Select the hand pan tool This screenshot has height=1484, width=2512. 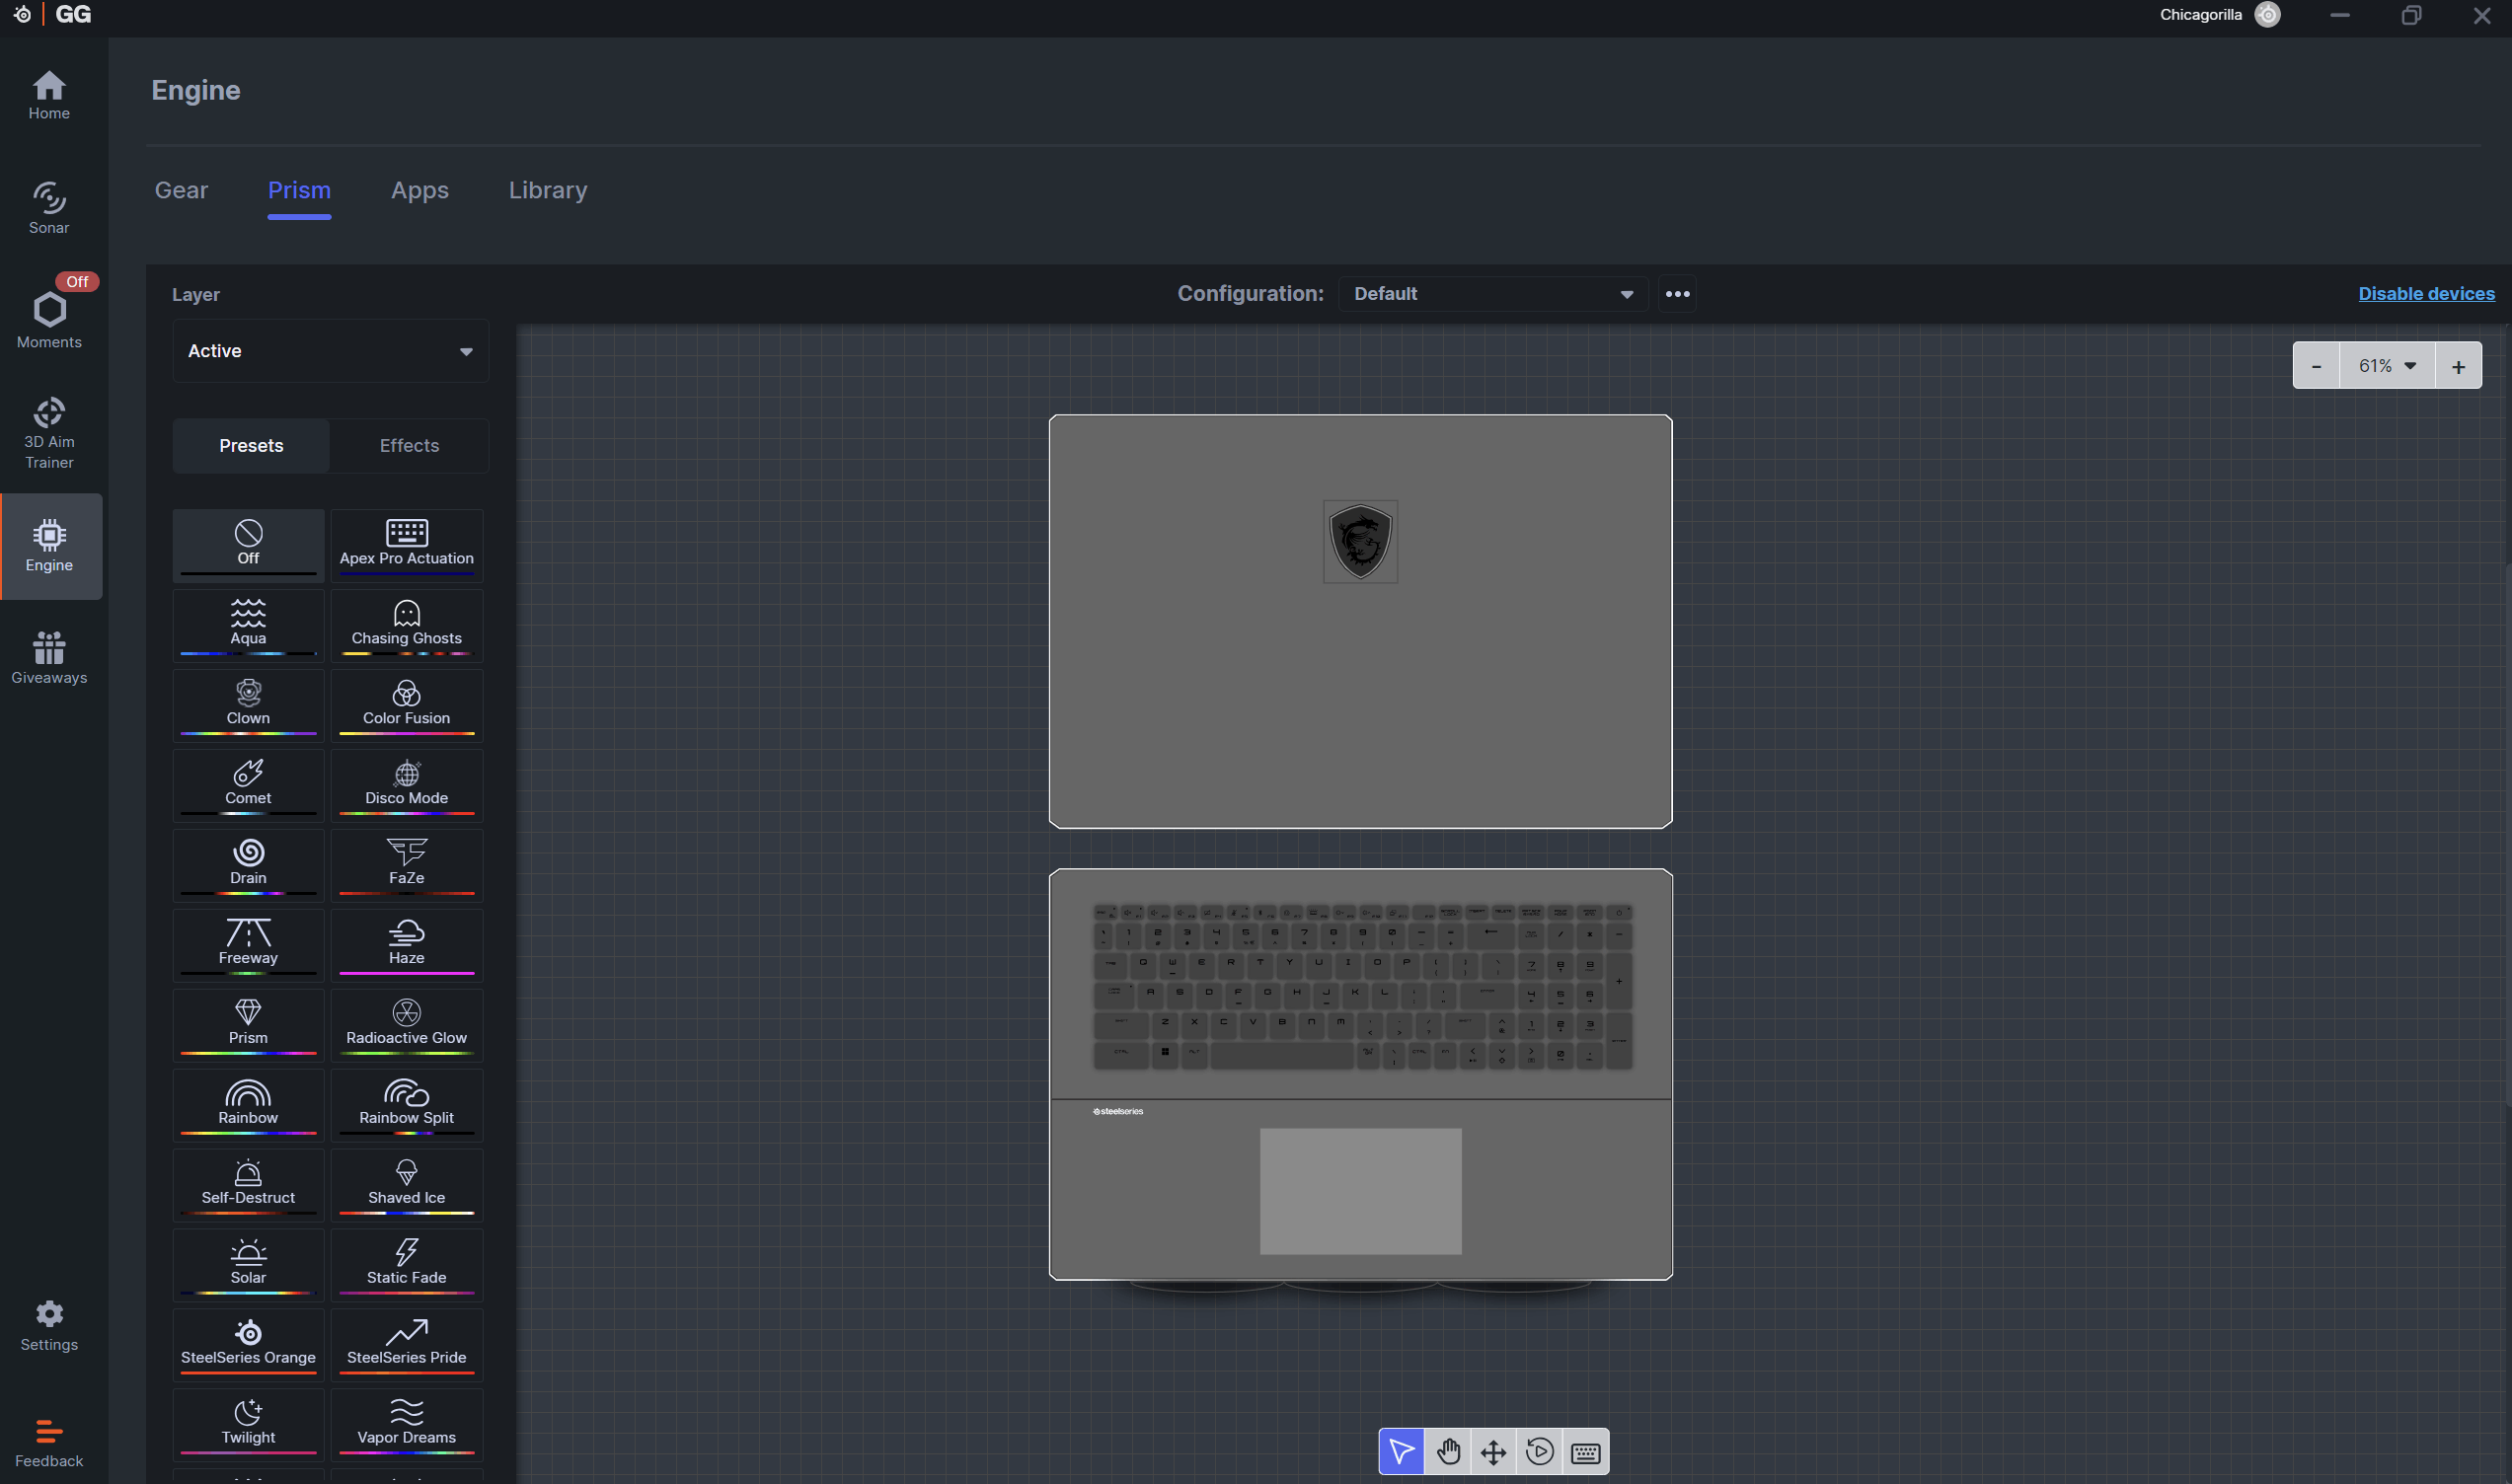click(1447, 1451)
